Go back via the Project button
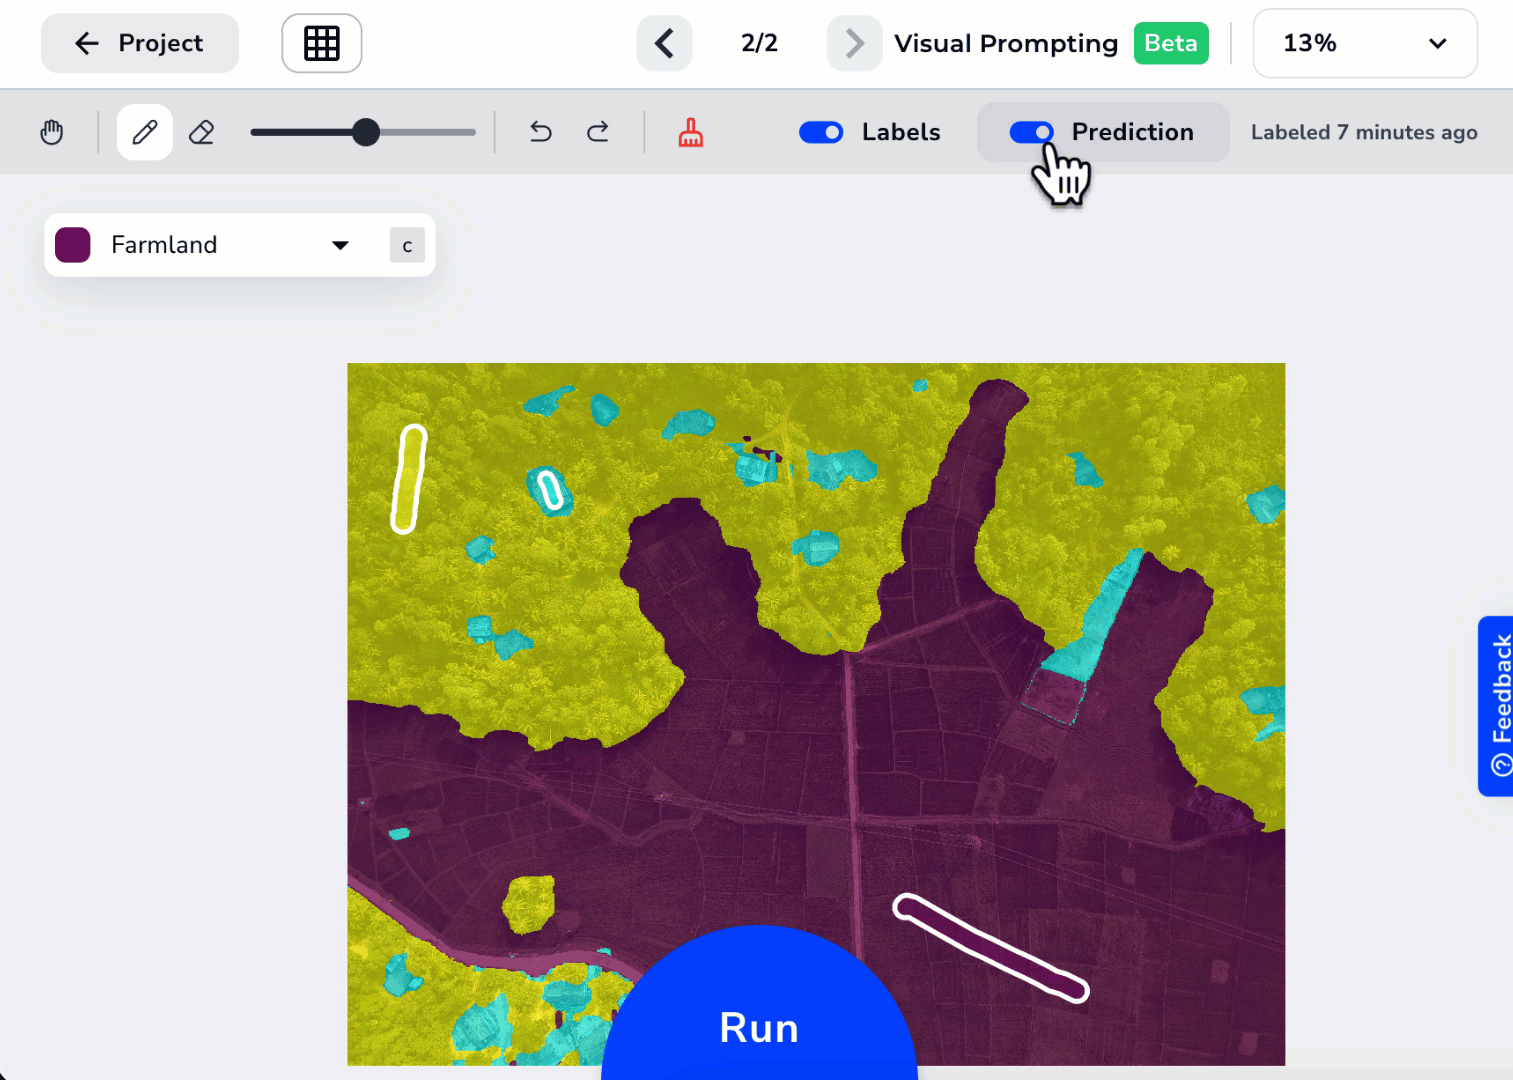 pos(140,43)
